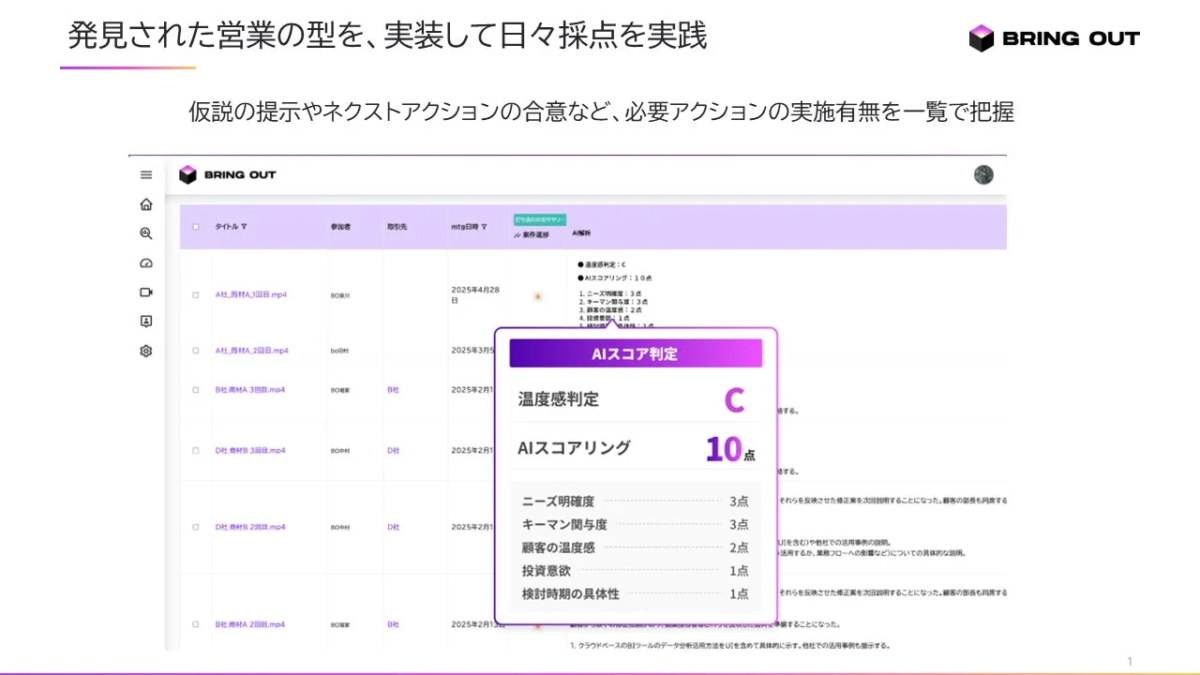Open the user avatar at the top right
The height and width of the screenshot is (675, 1200).
[983, 175]
